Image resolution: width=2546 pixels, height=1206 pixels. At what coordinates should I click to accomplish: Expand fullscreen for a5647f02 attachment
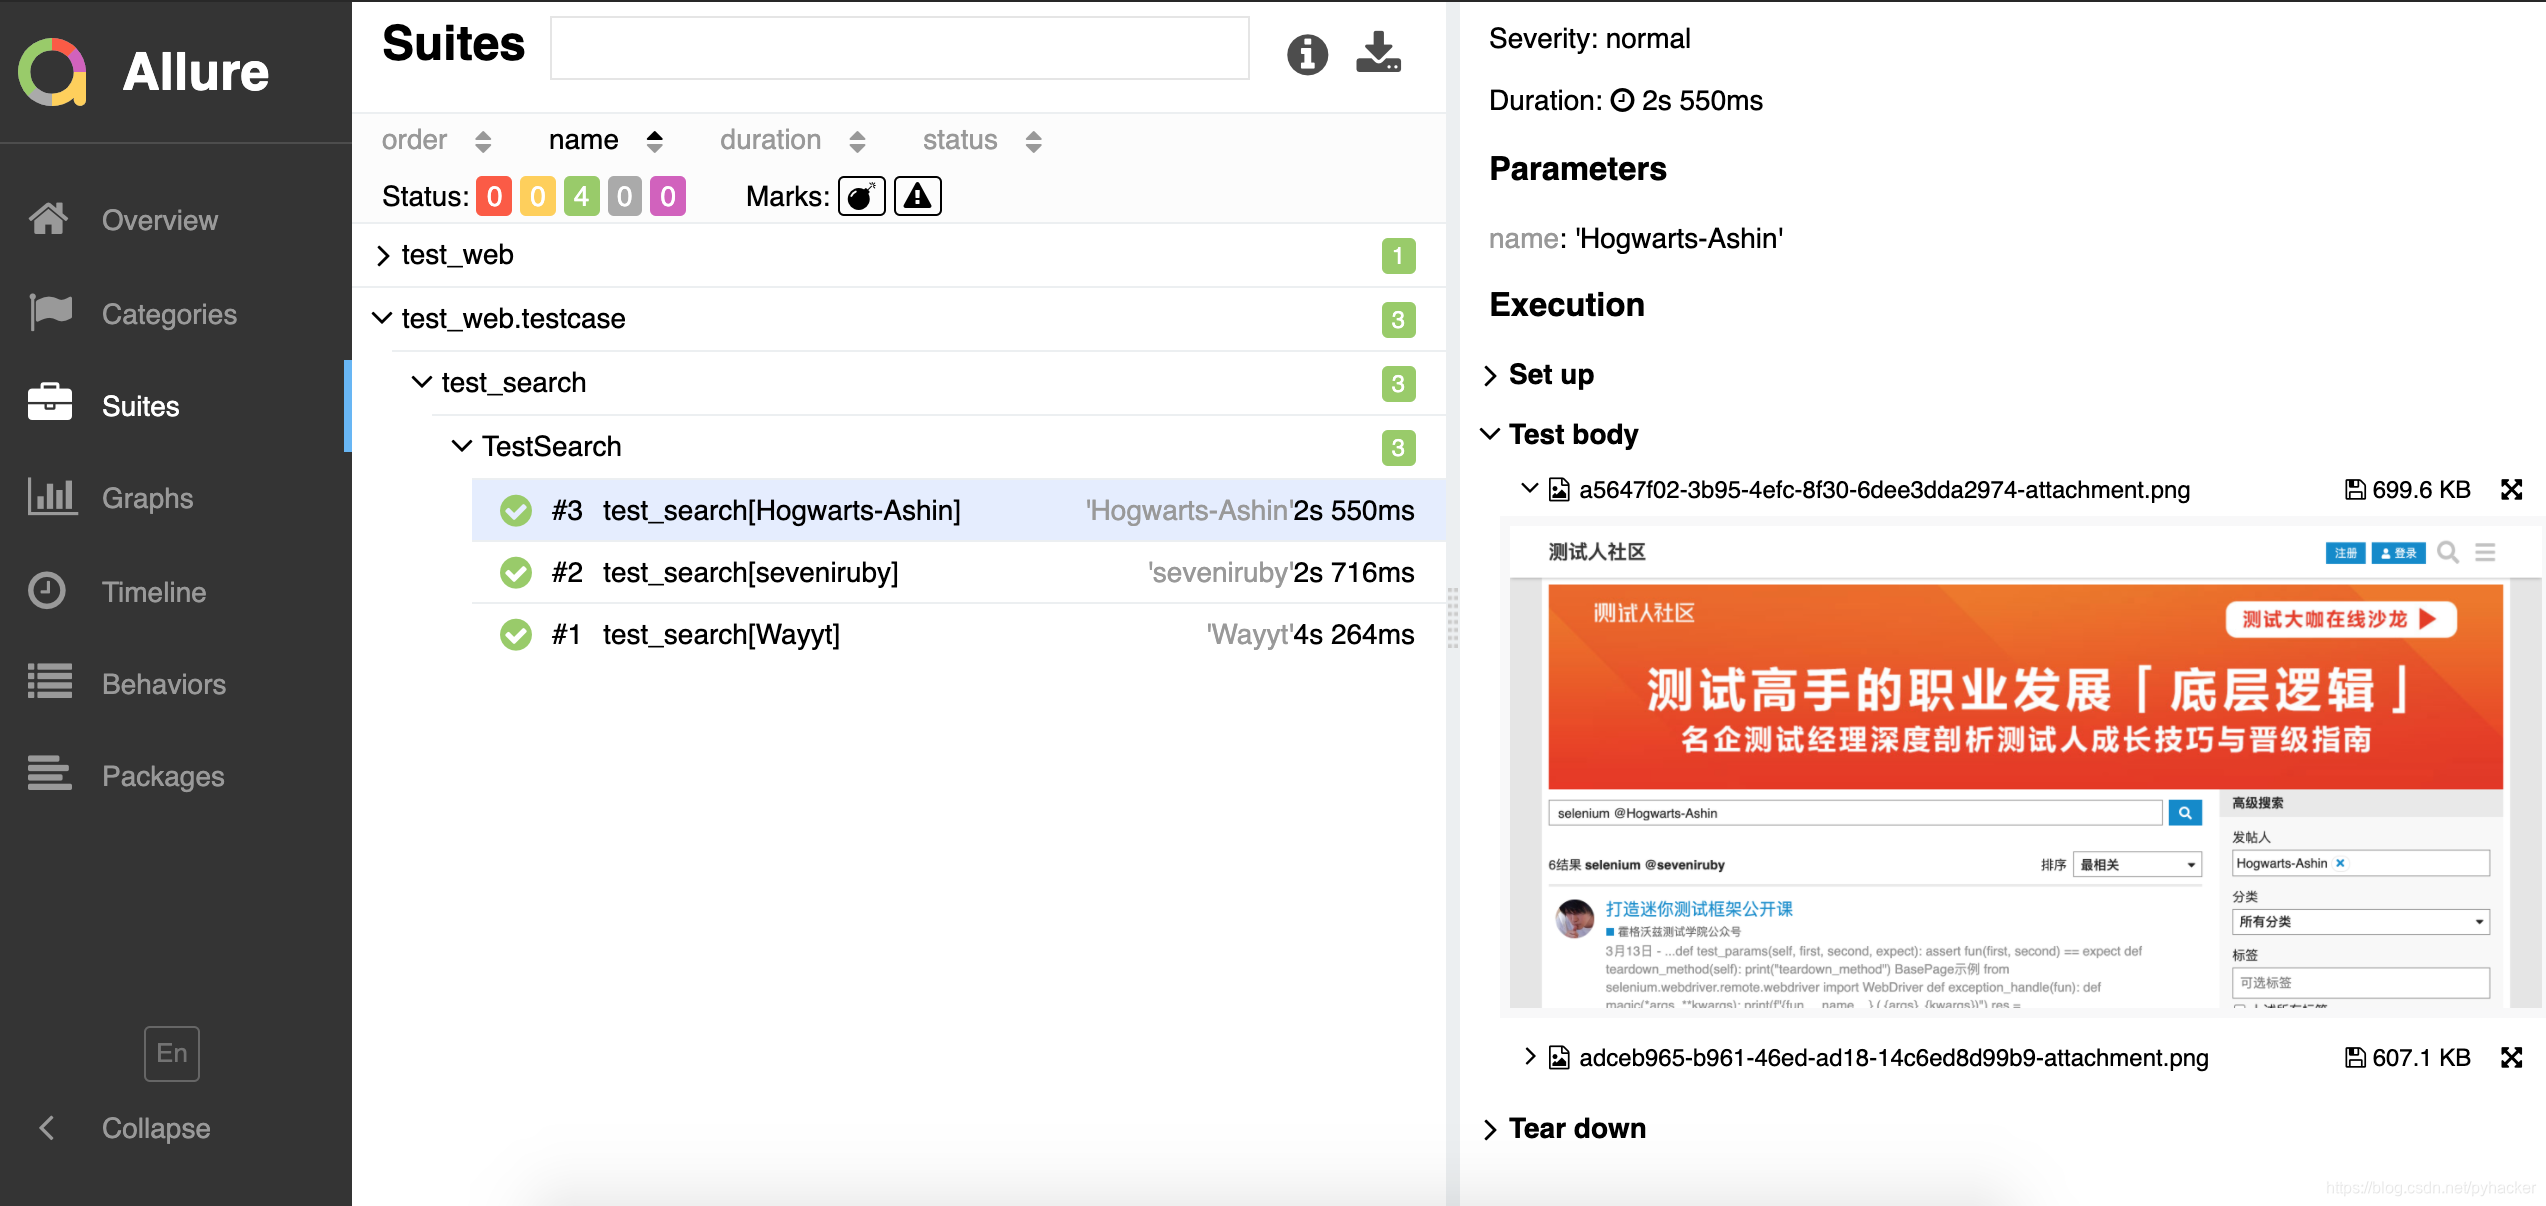pos(2511,490)
